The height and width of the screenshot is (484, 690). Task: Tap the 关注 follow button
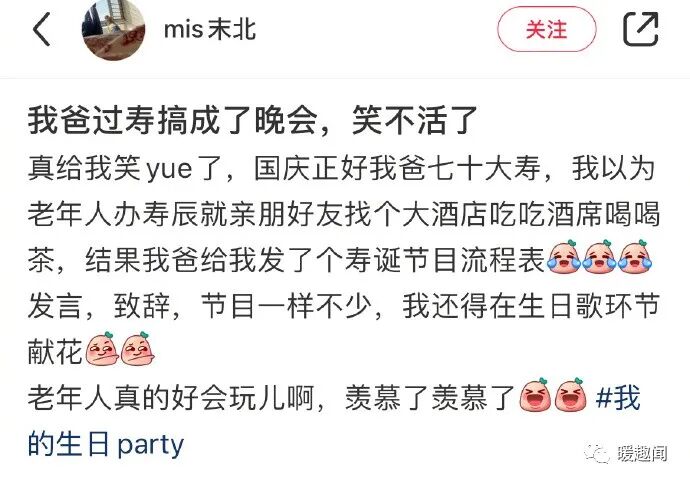pos(547,29)
